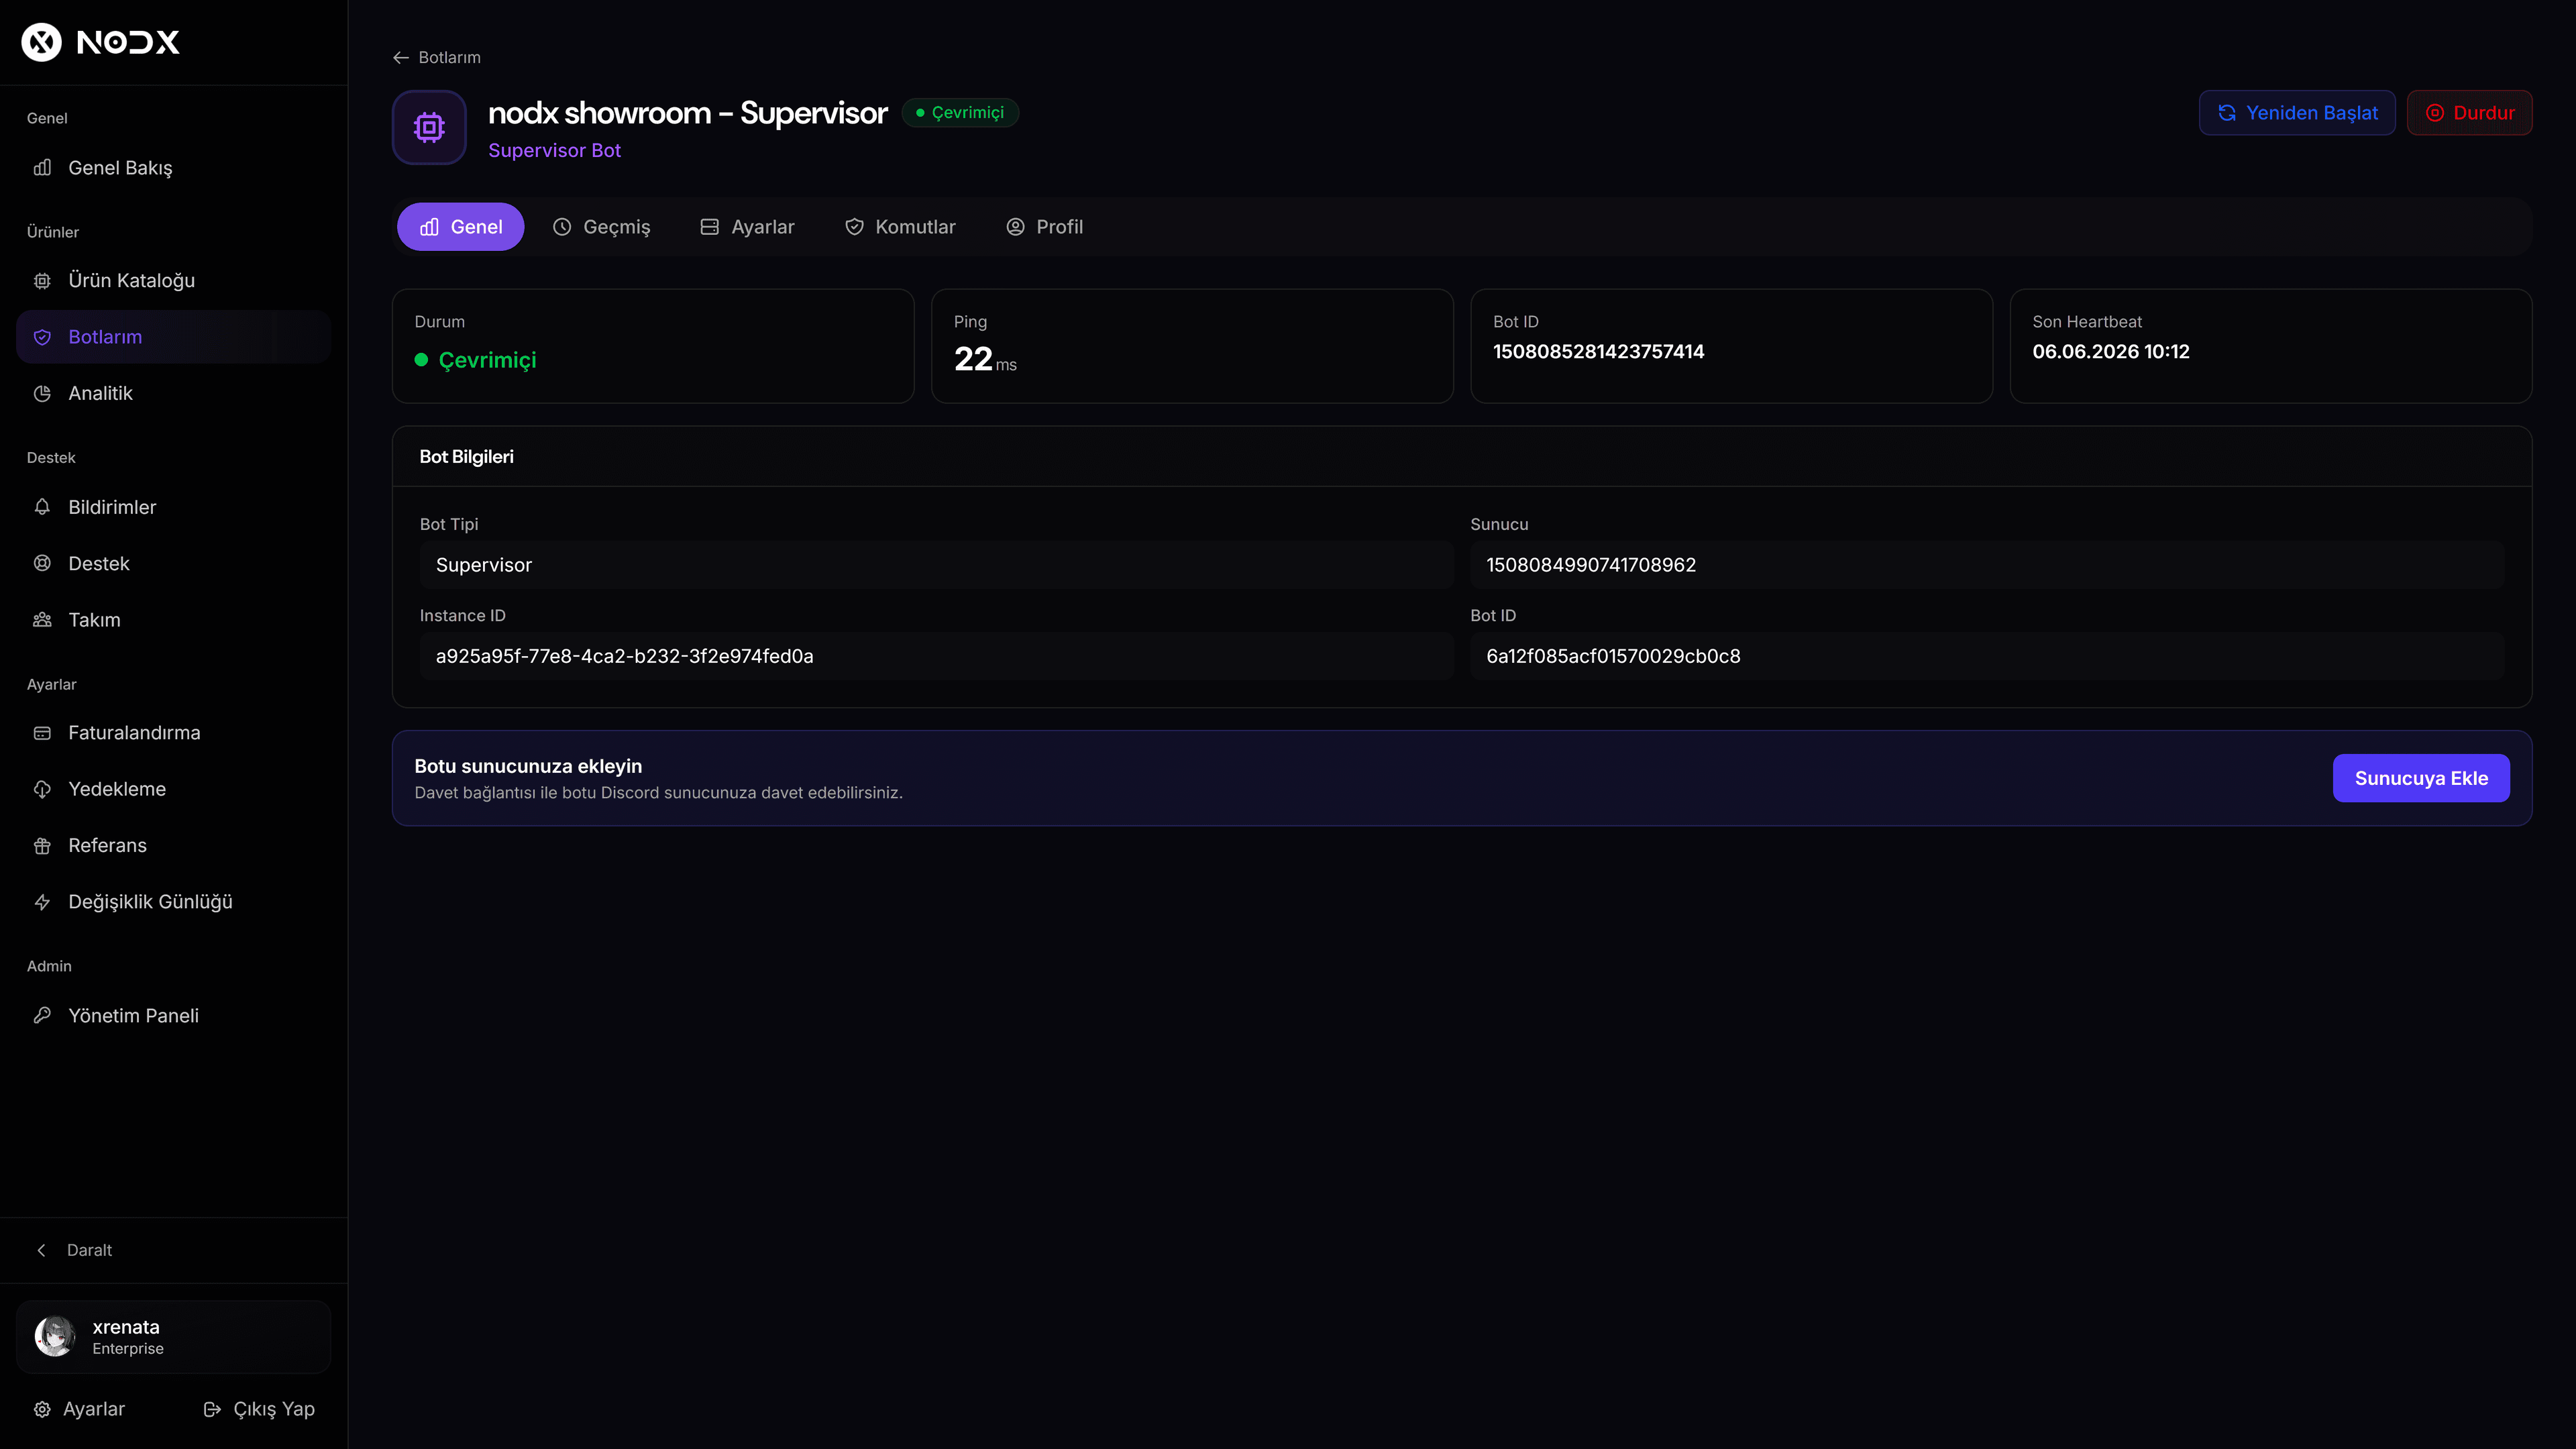
Task: Click the back arrow beside Botlarım
Action: [401, 58]
